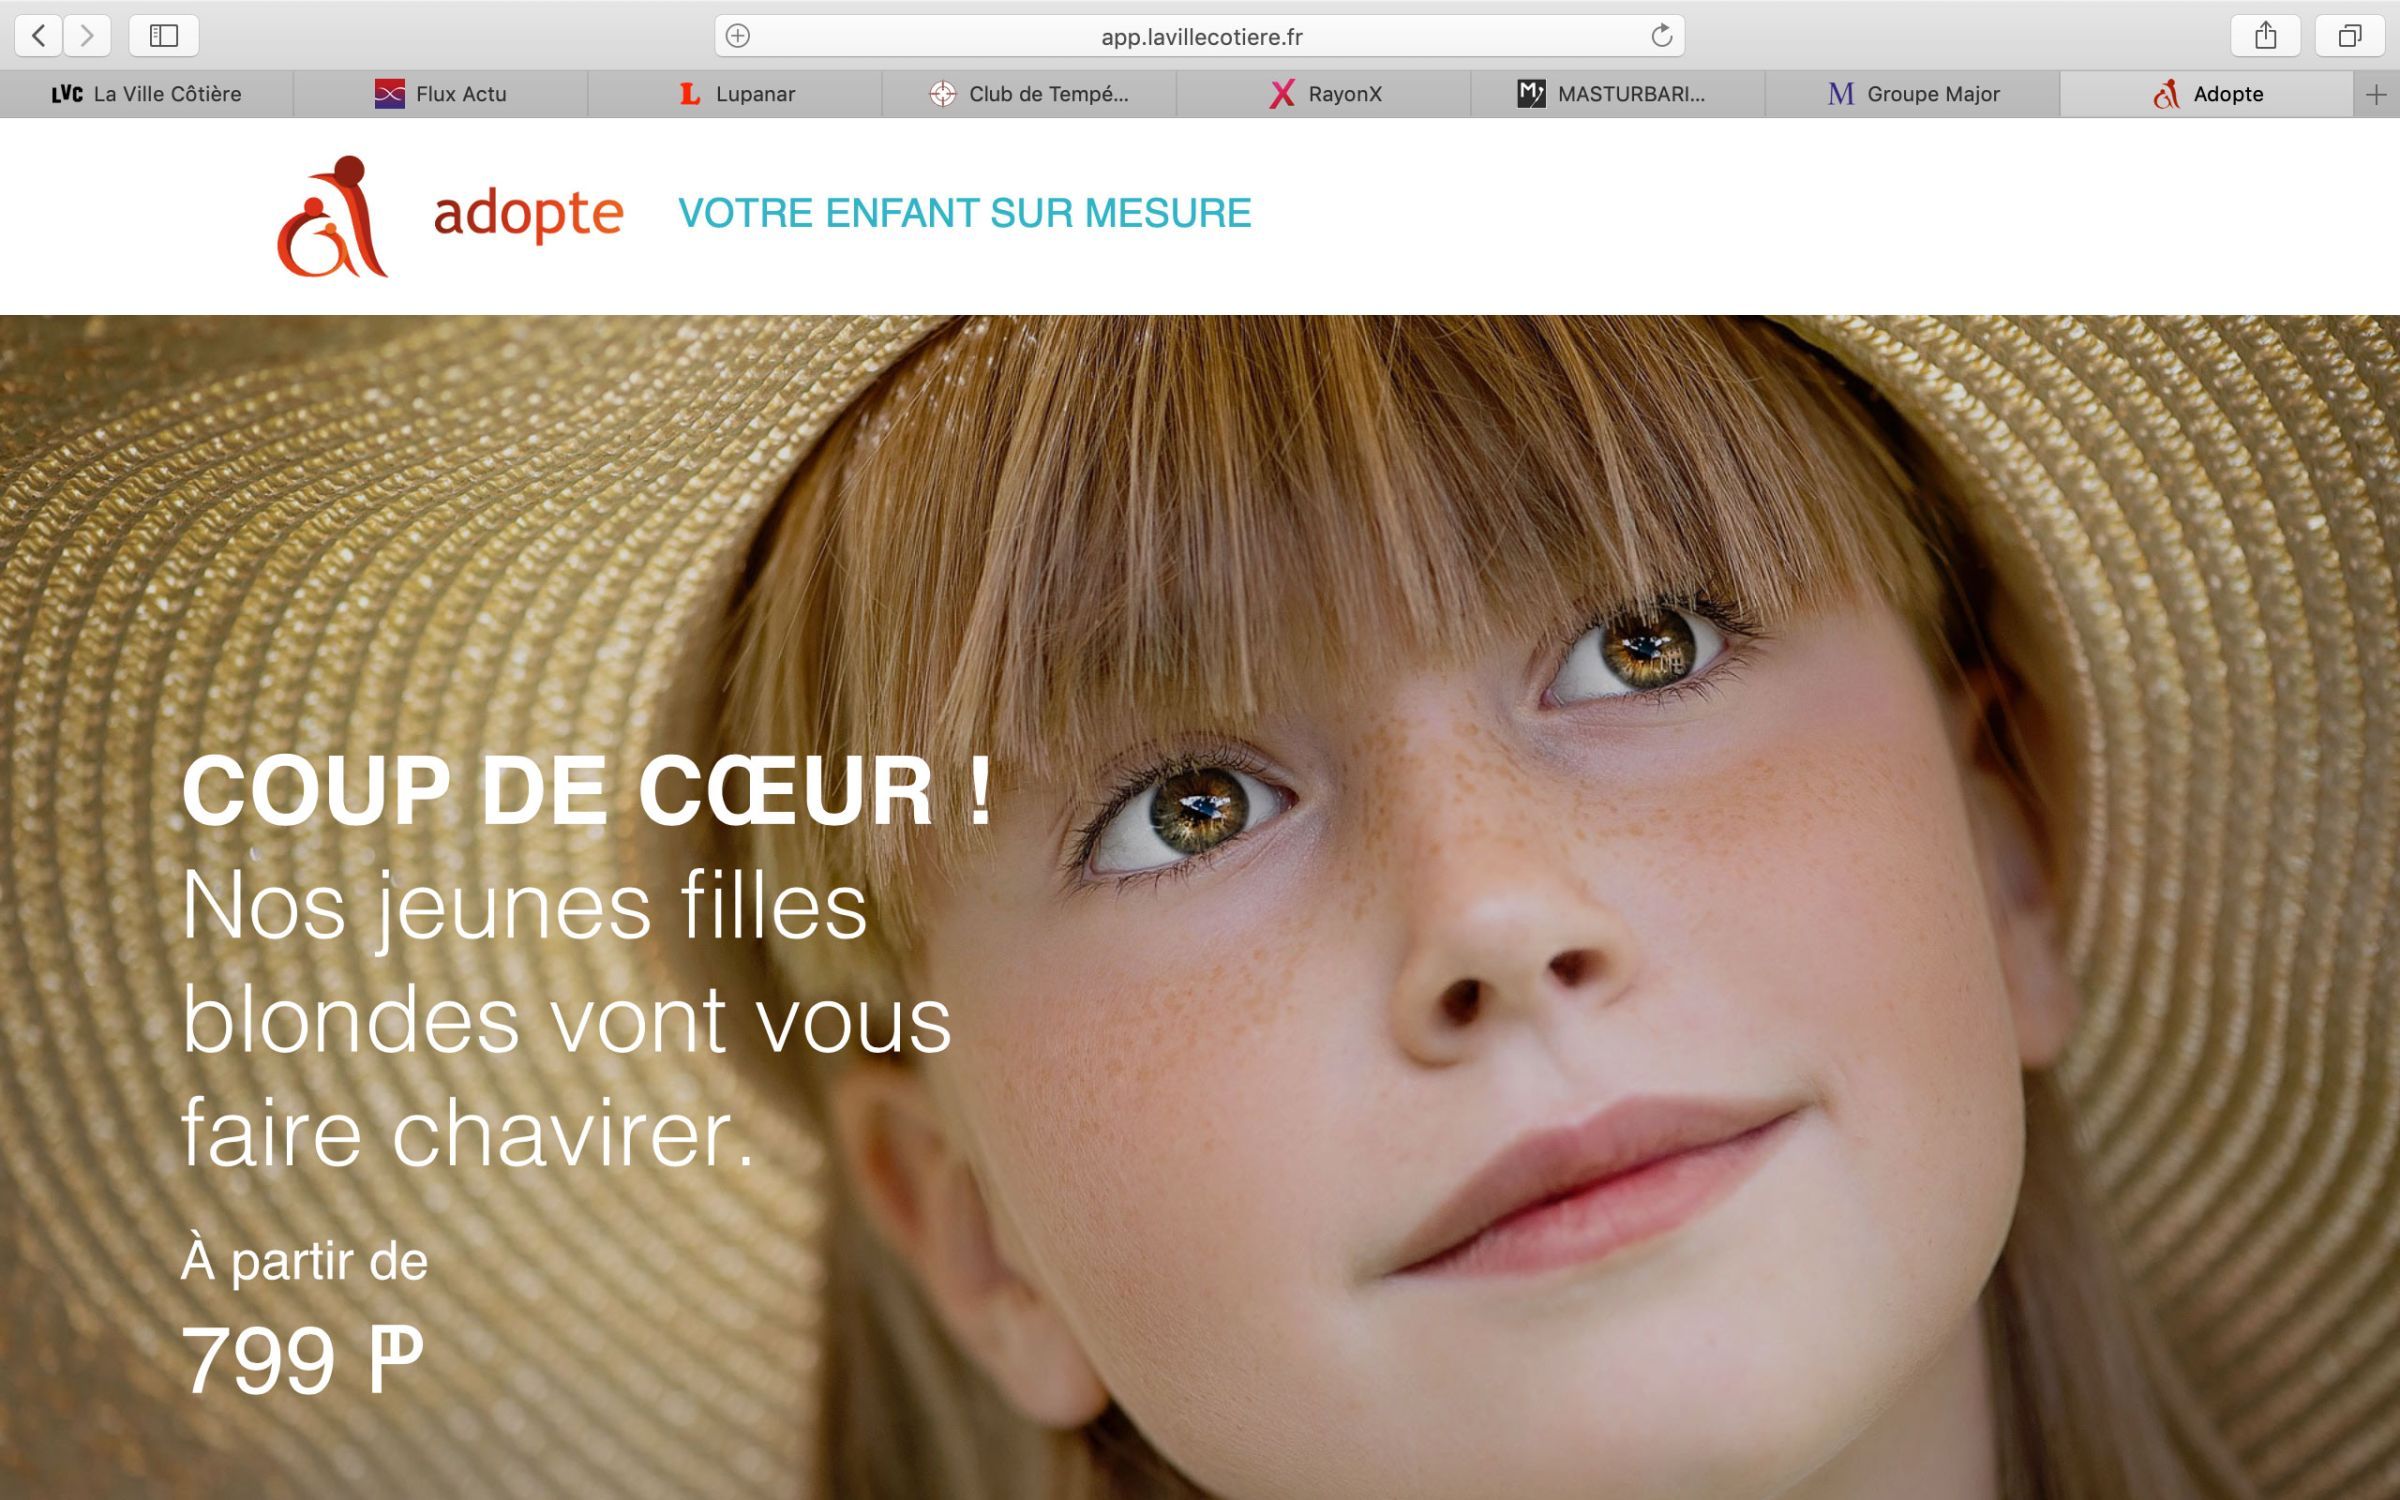Click the adopte wordmark text
This screenshot has width=2400, height=1500.
point(529,214)
